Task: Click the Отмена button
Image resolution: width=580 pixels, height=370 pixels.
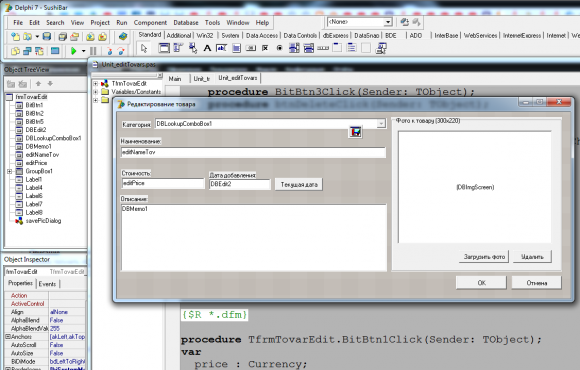Action: pyautogui.click(x=536, y=283)
